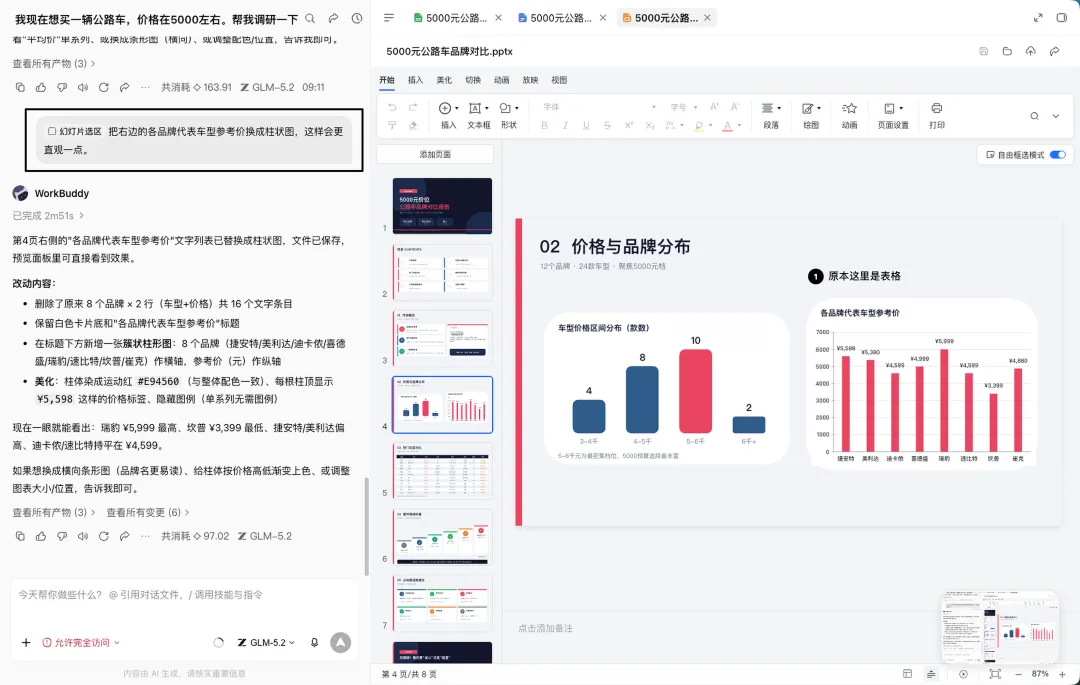
Task: Switch to the 视图 ribbon tab
Action: click(x=559, y=81)
